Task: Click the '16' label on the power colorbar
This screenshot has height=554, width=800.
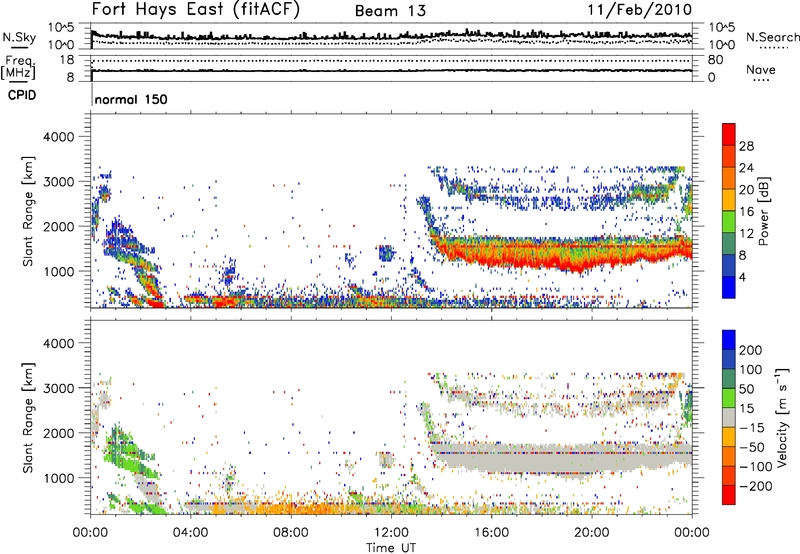Action: pyautogui.click(x=746, y=212)
